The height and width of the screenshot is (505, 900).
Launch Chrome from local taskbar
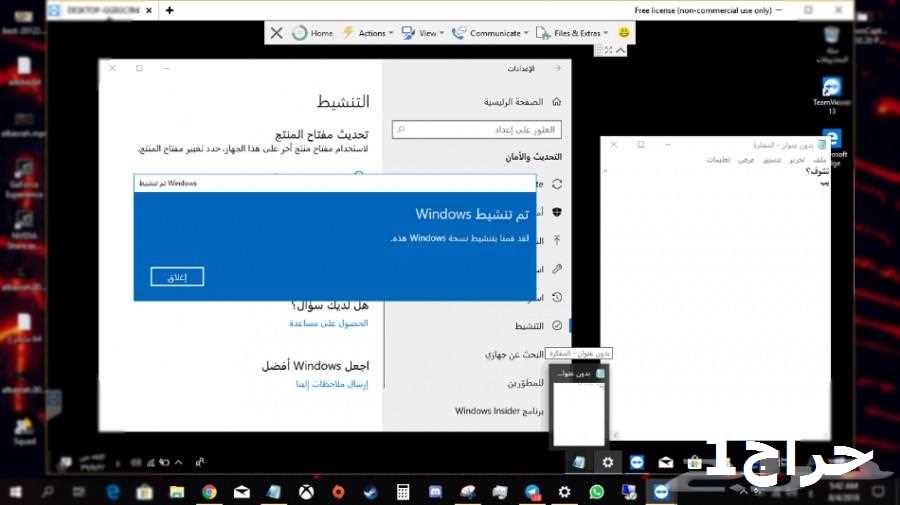(210, 492)
